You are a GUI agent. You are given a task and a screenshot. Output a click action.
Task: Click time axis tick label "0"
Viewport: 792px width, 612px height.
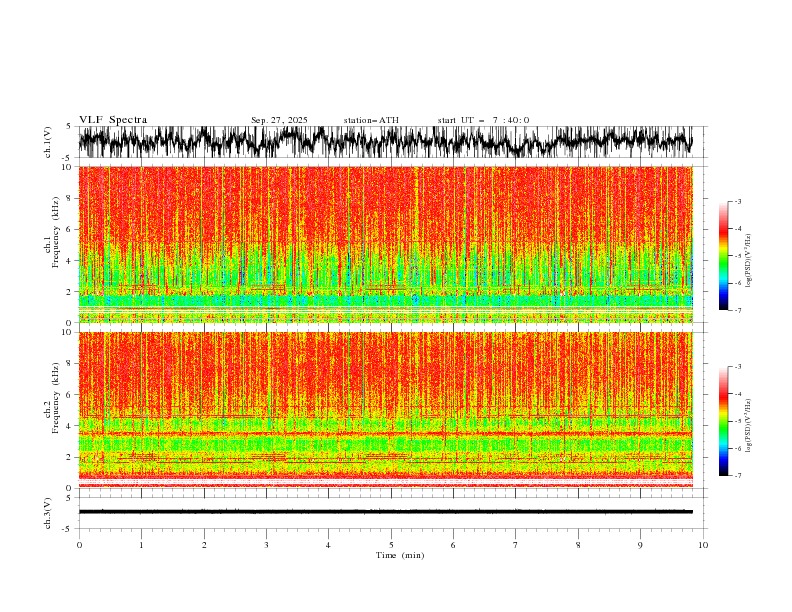pos(79,545)
